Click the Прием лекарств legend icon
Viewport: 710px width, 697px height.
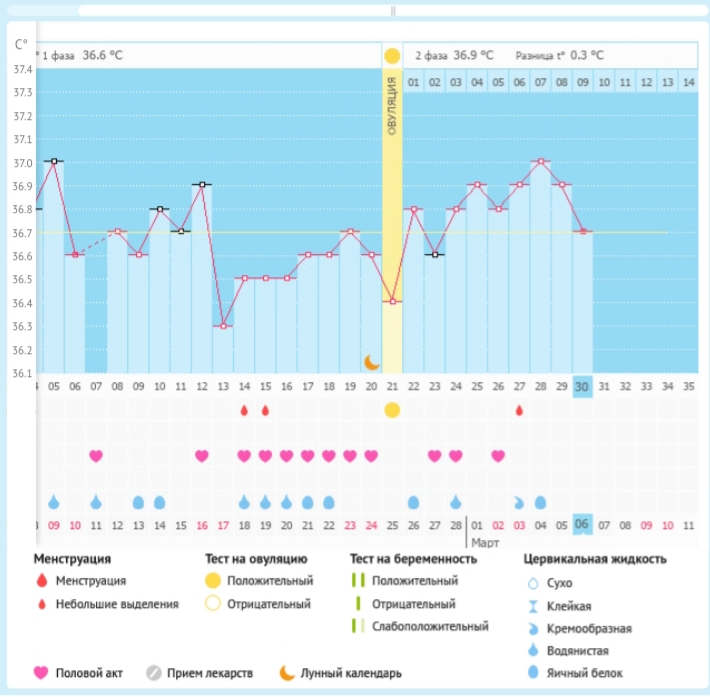coord(153,673)
